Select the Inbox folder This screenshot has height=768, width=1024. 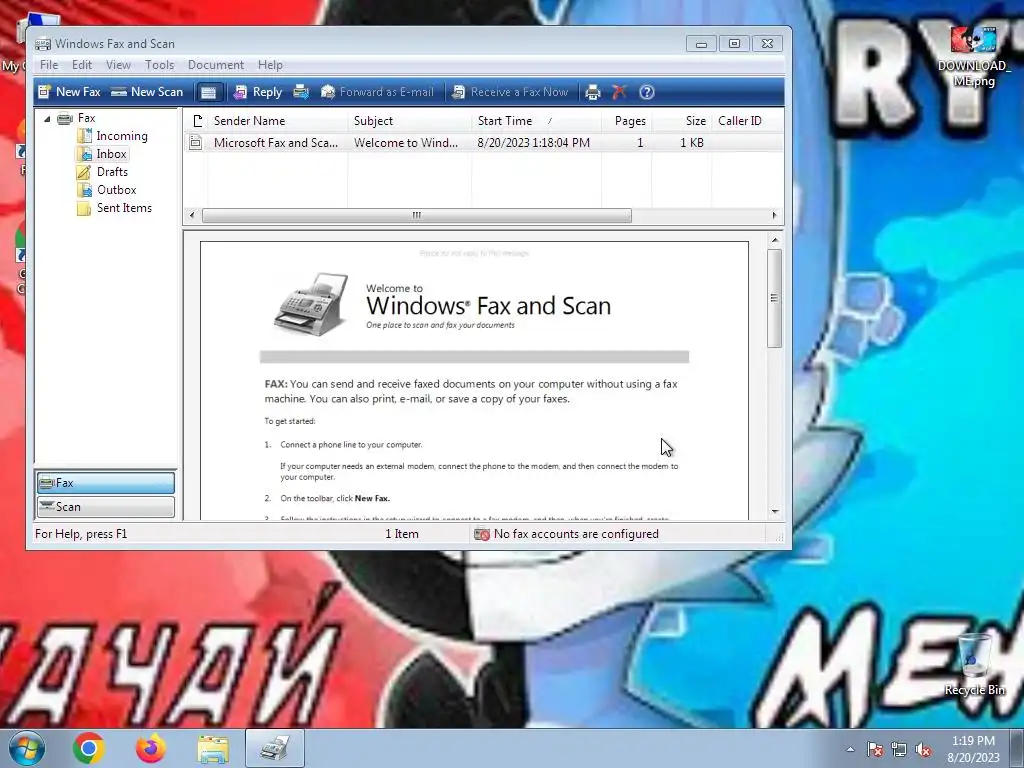(x=111, y=154)
